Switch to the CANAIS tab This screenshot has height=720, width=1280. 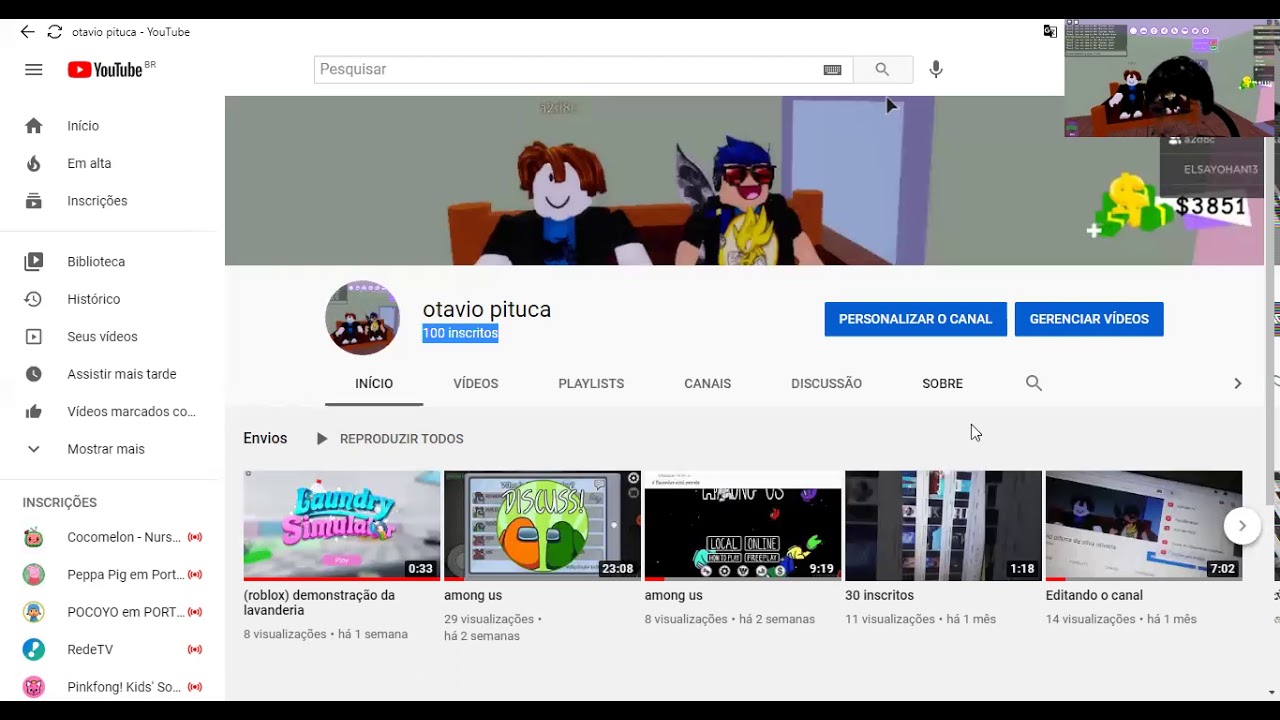click(x=708, y=383)
